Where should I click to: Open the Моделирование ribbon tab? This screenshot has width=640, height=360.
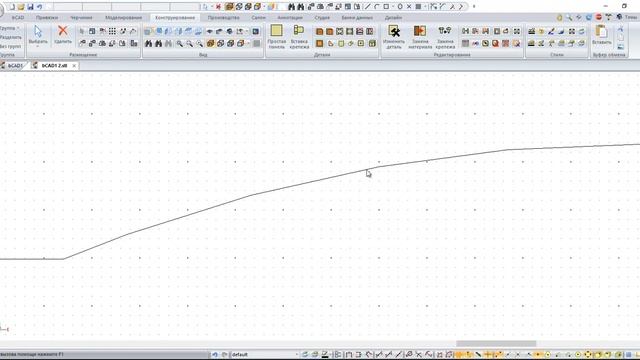pyautogui.click(x=123, y=18)
